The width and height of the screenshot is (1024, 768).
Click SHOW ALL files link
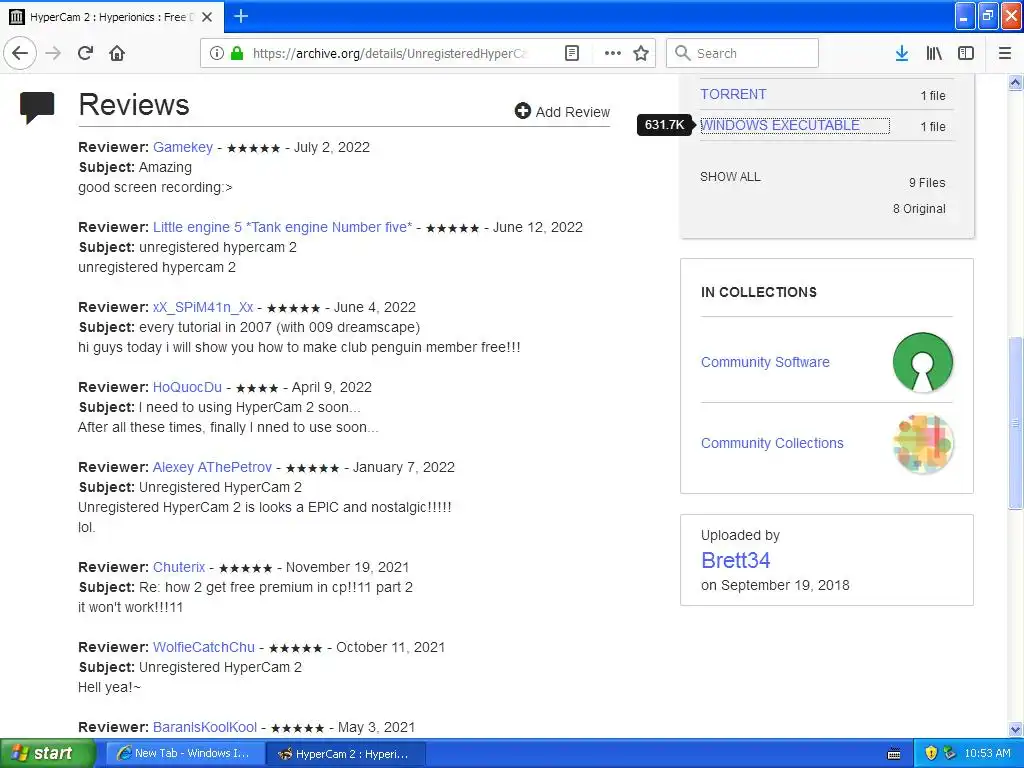pos(730,176)
